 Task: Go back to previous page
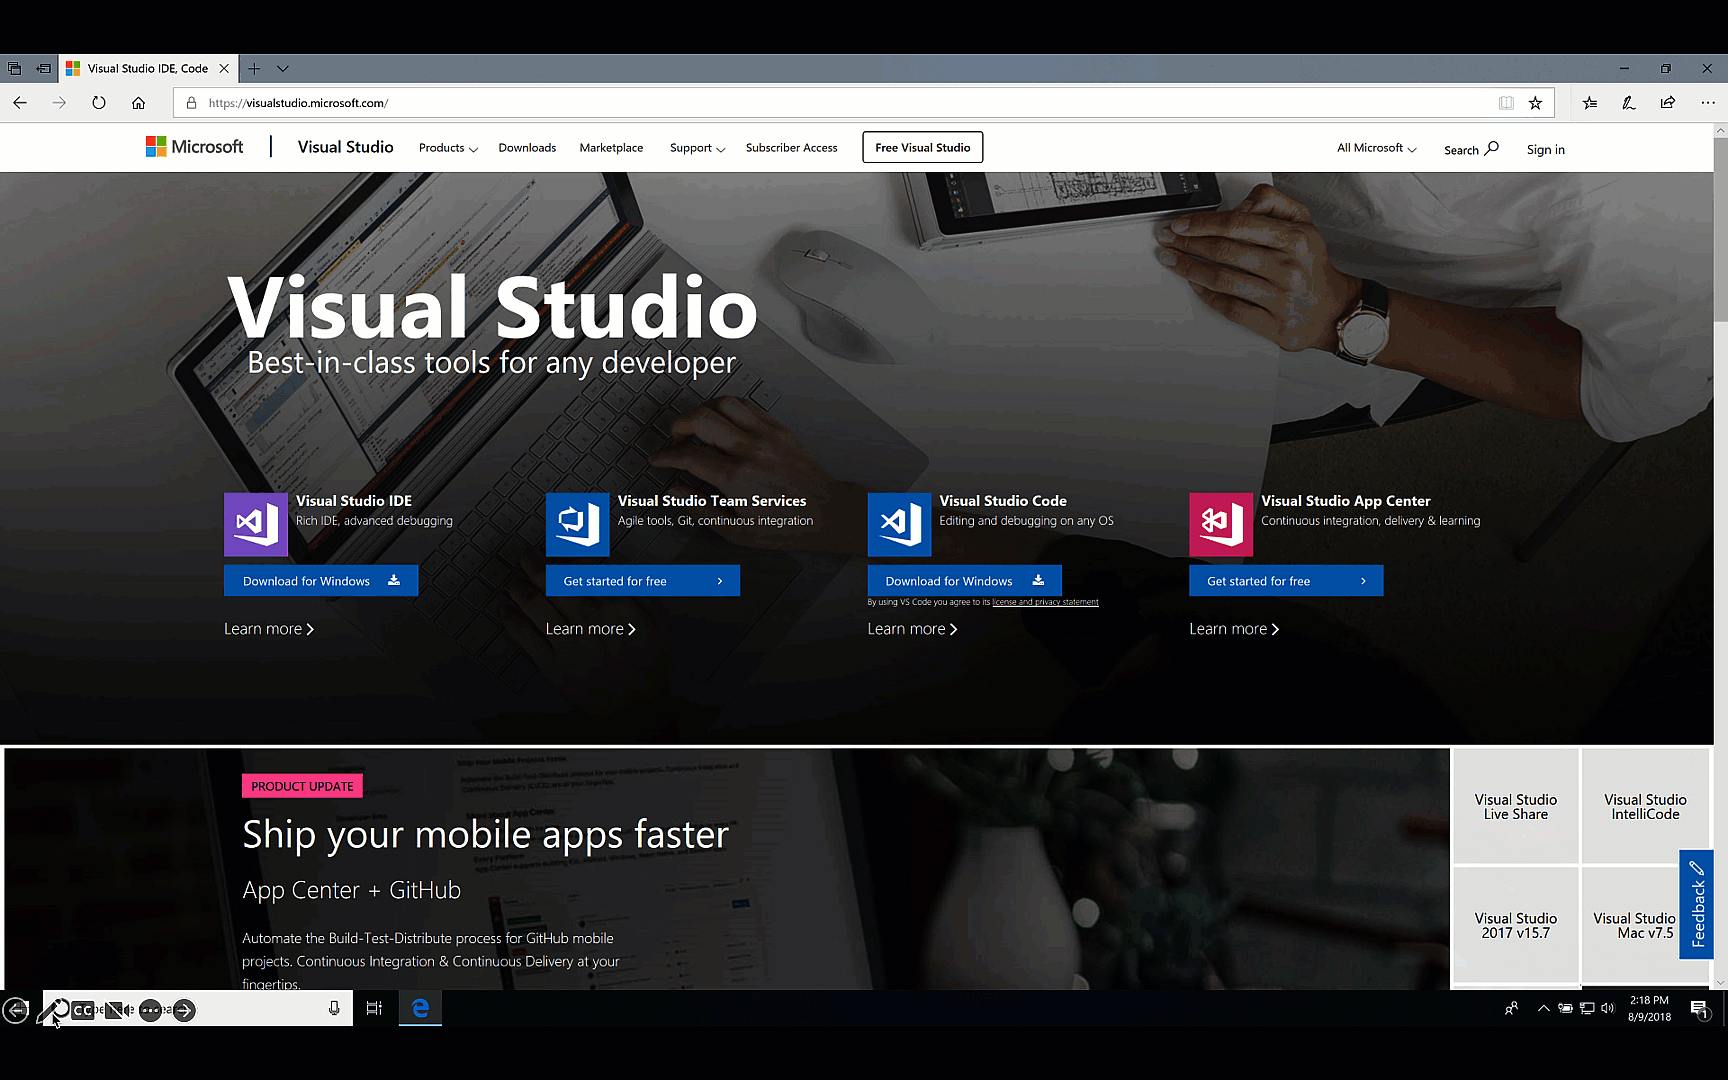pyautogui.click(x=20, y=102)
